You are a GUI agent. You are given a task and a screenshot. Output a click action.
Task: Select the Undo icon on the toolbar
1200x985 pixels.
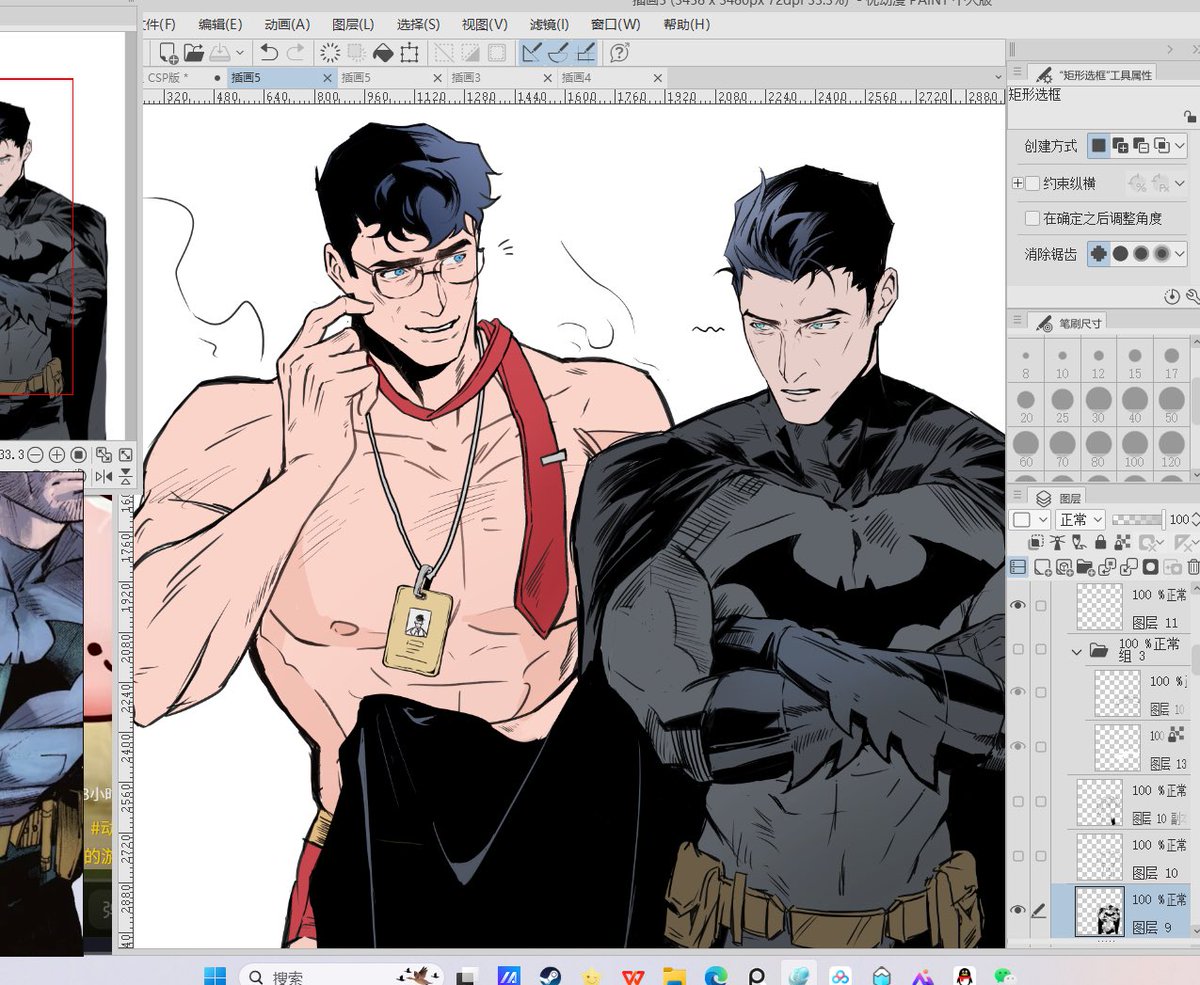coord(271,54)
